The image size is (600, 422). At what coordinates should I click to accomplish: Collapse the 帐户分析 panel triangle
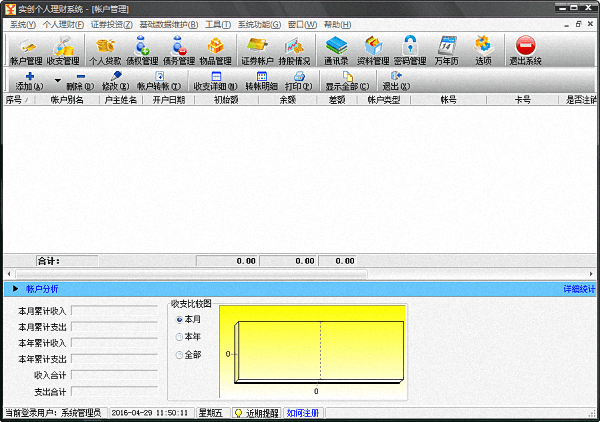pos(15,289)
